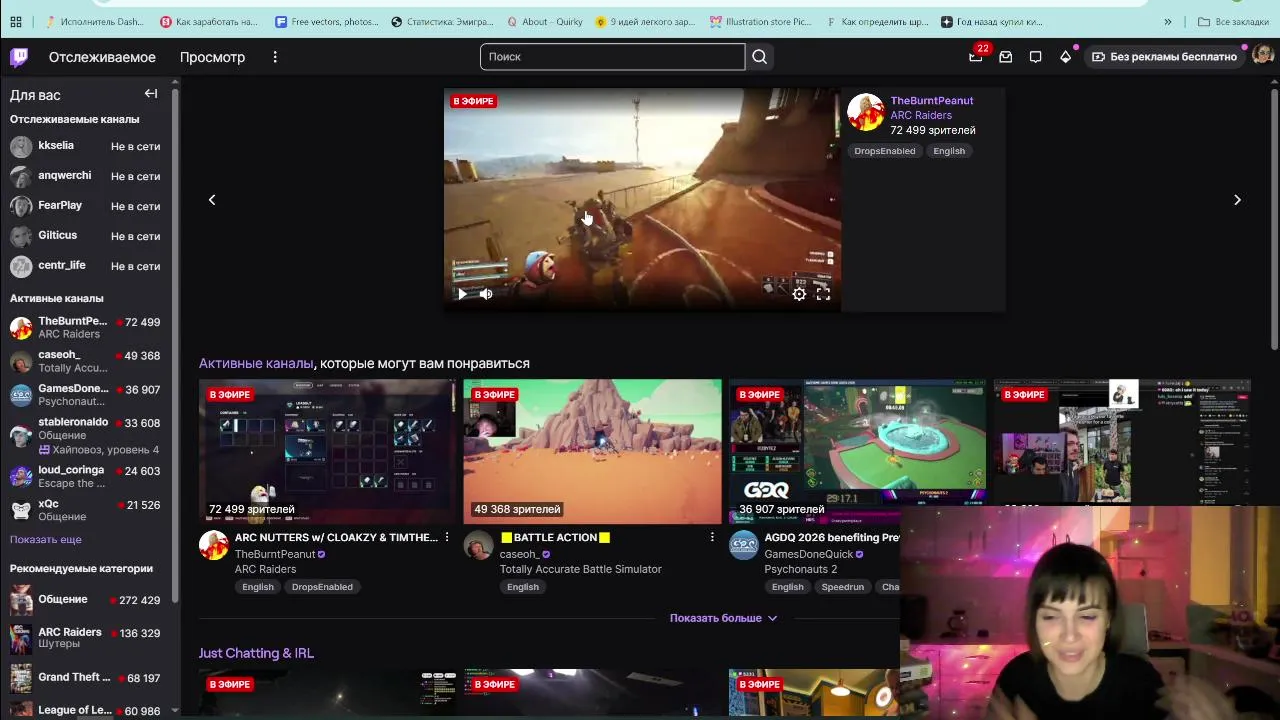Open Chrome apps grid icon

click(x=15, y=21)
